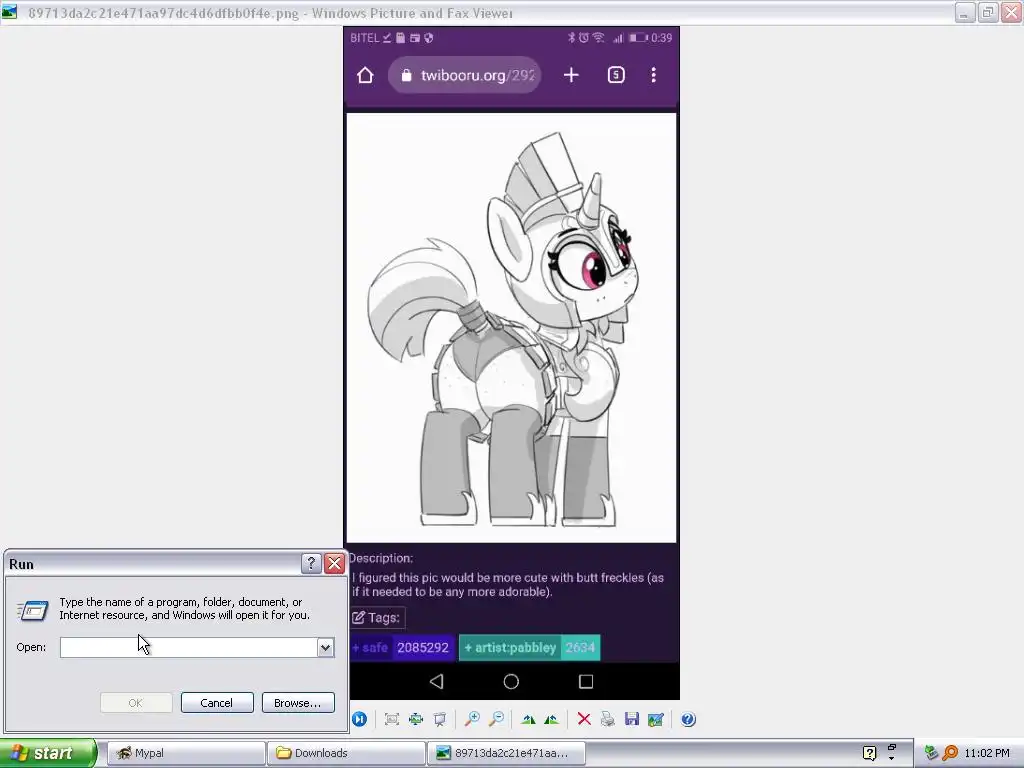Viewport: 1024px width, 768px height.
Task: Close the Run dialog
Action: click(334, 564)
